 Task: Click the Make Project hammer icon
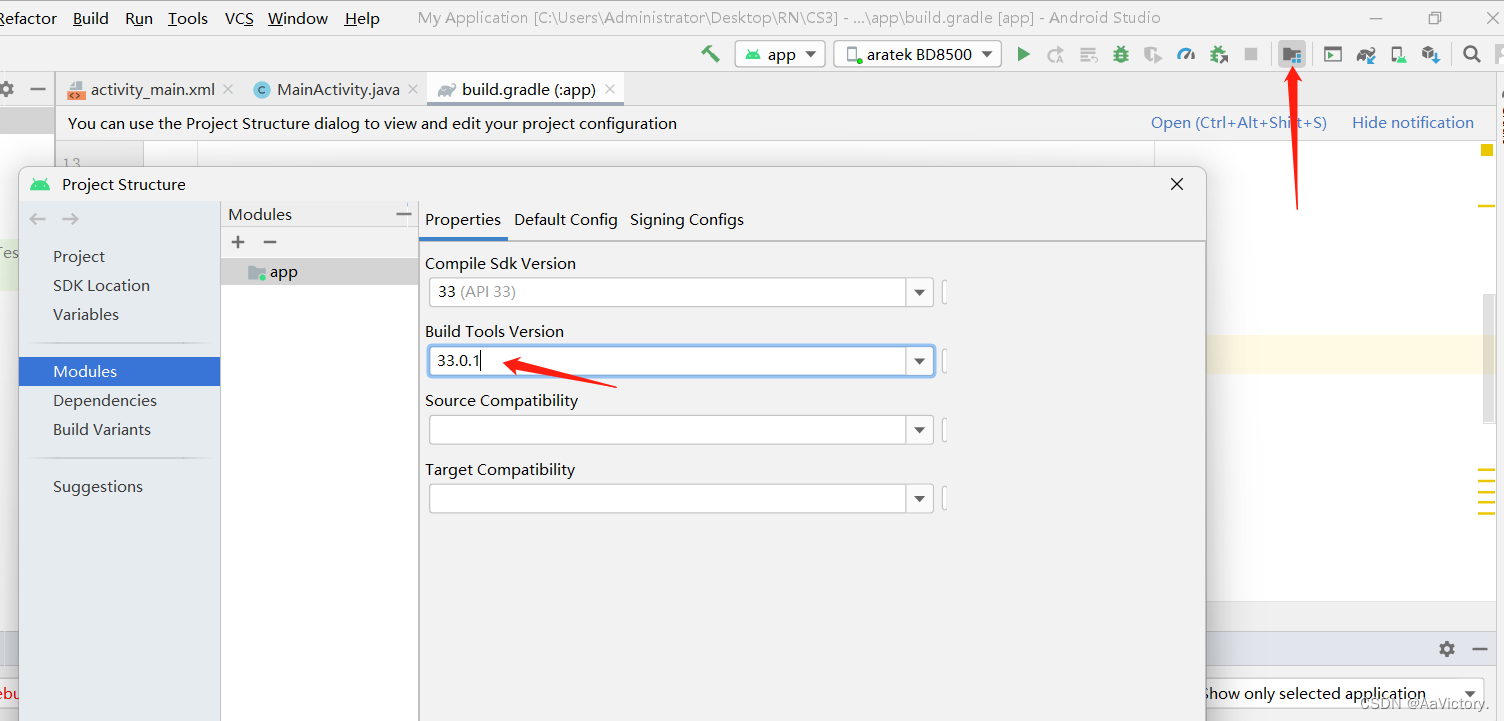[710, 54]
